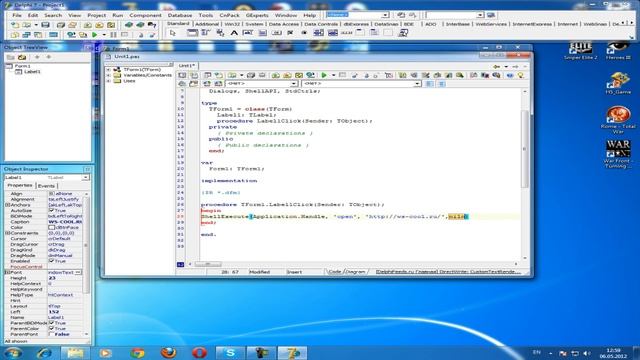The width and height of the screenshot is (640, 360).
Task: Pick the Label (A) component in palette
Action: (234, 33)
